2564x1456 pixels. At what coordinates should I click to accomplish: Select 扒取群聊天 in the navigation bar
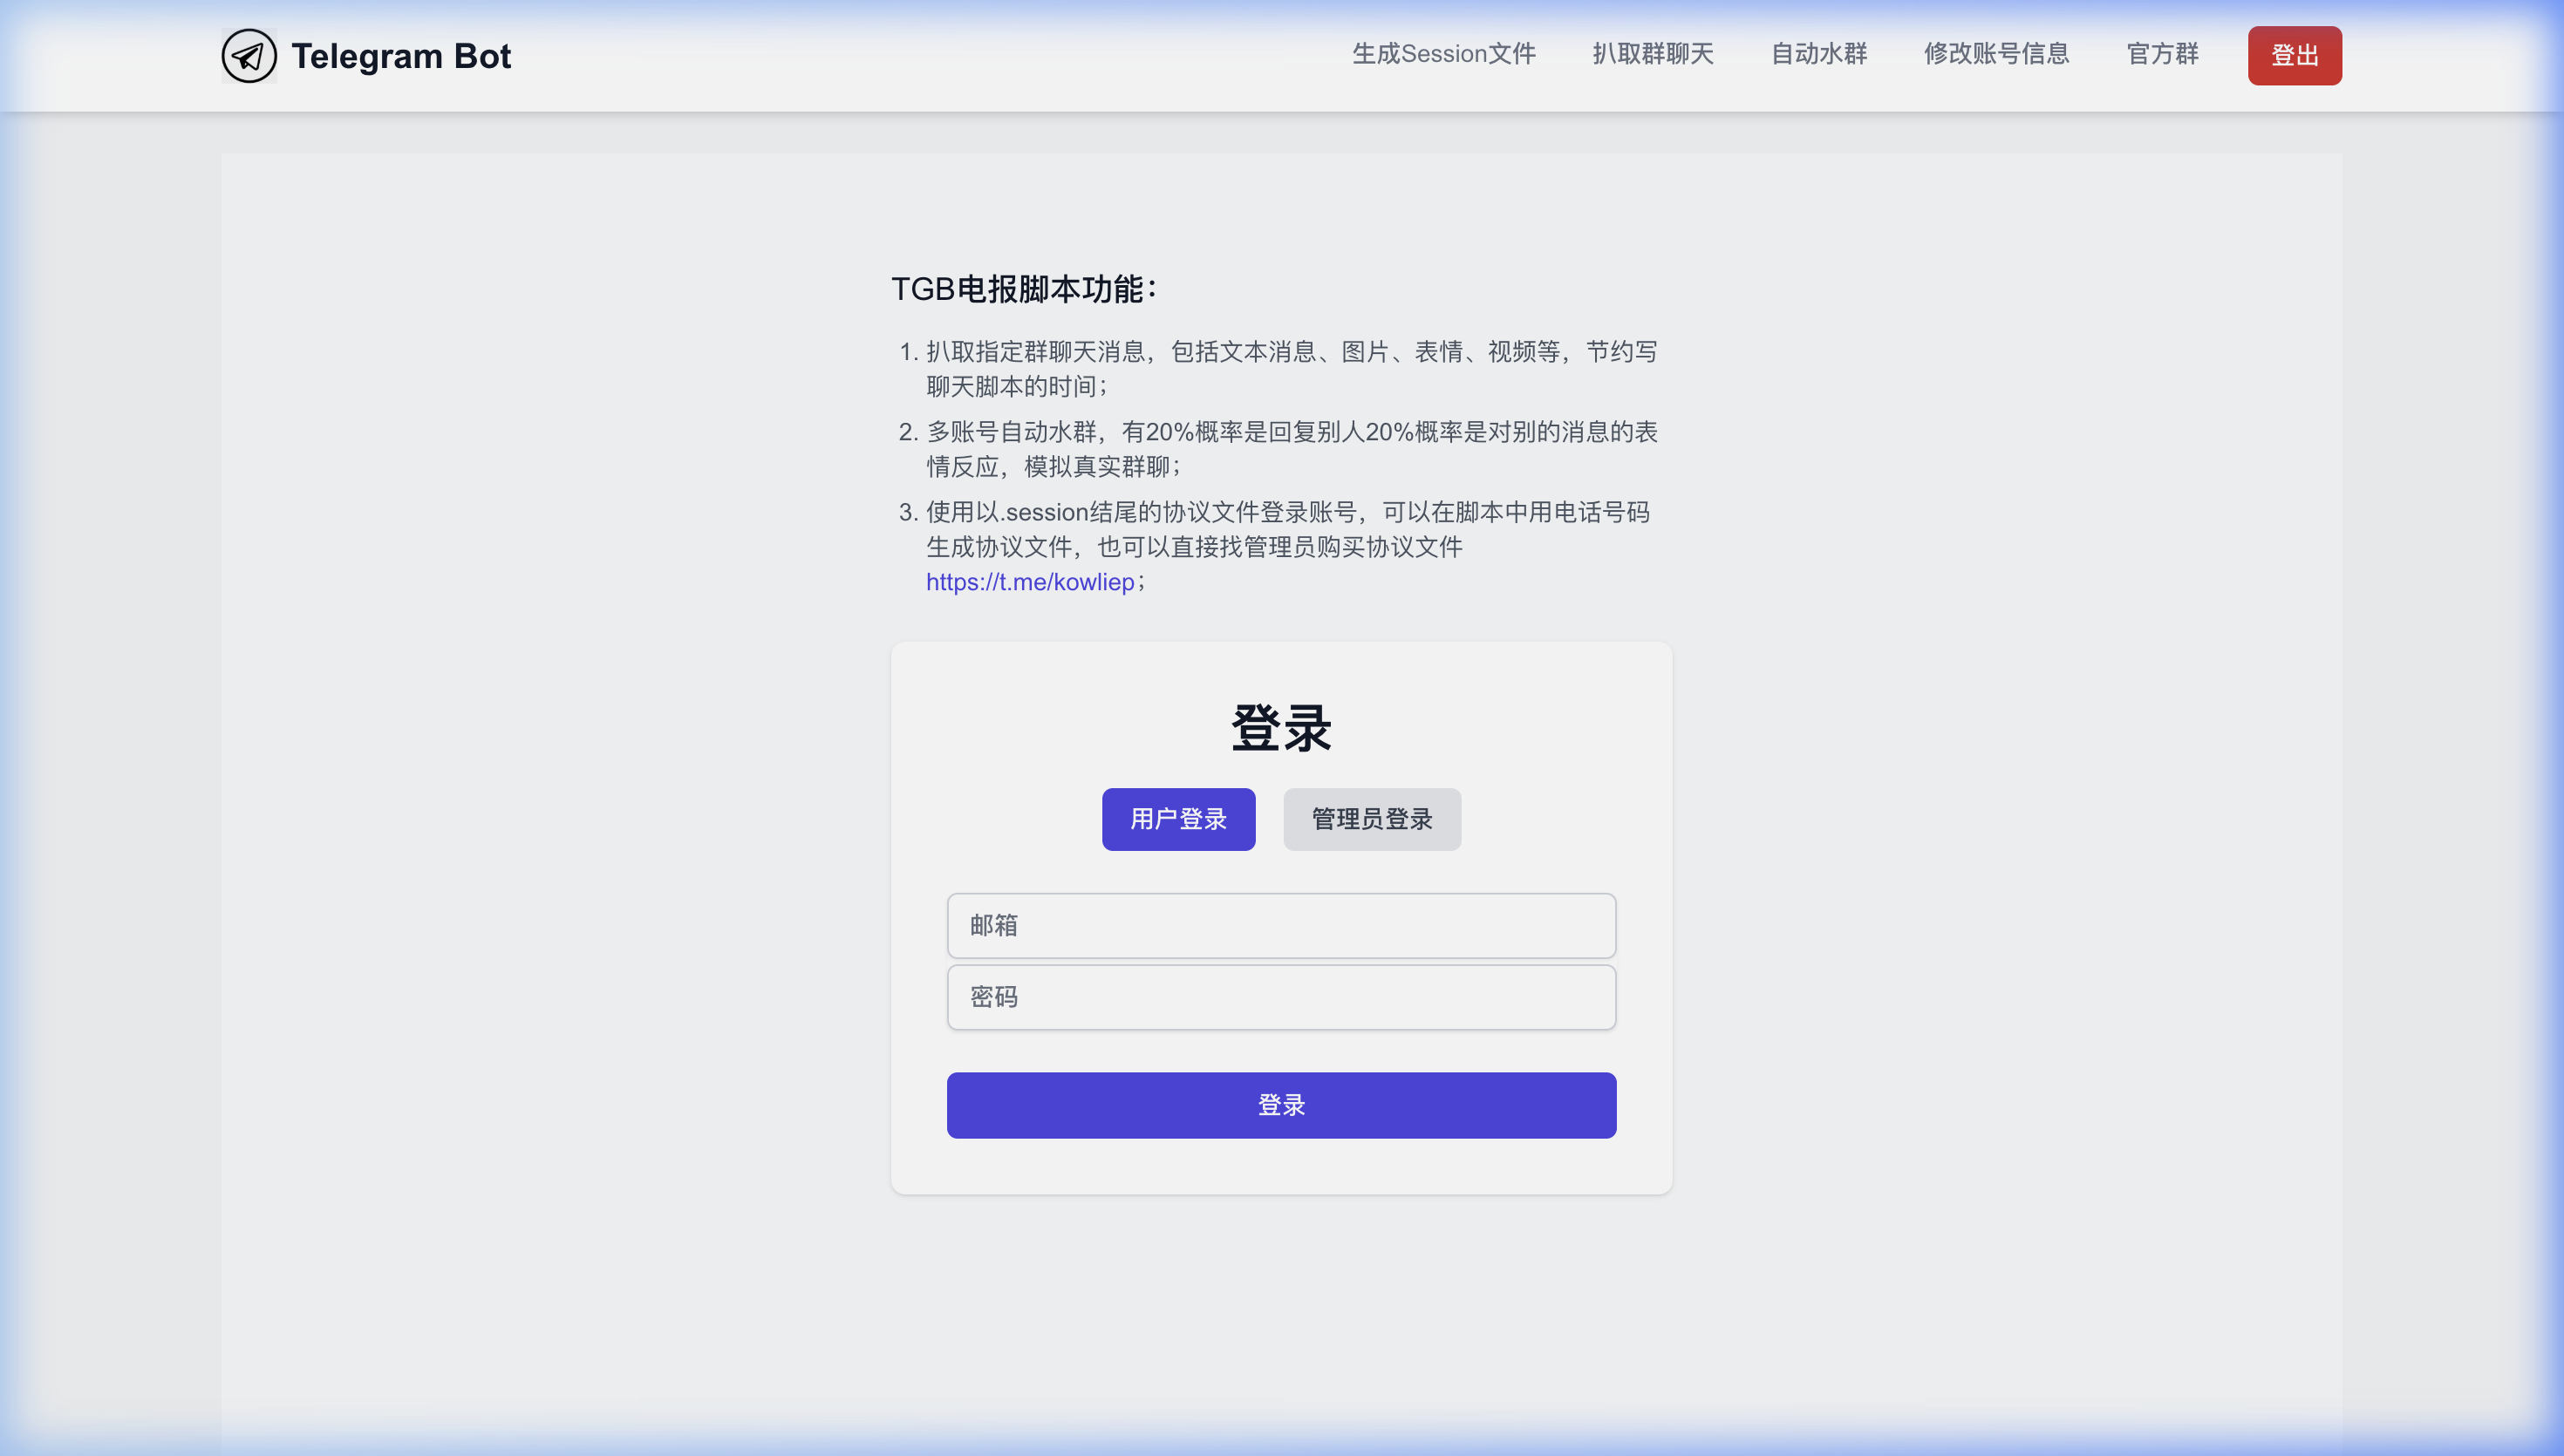1652,54
